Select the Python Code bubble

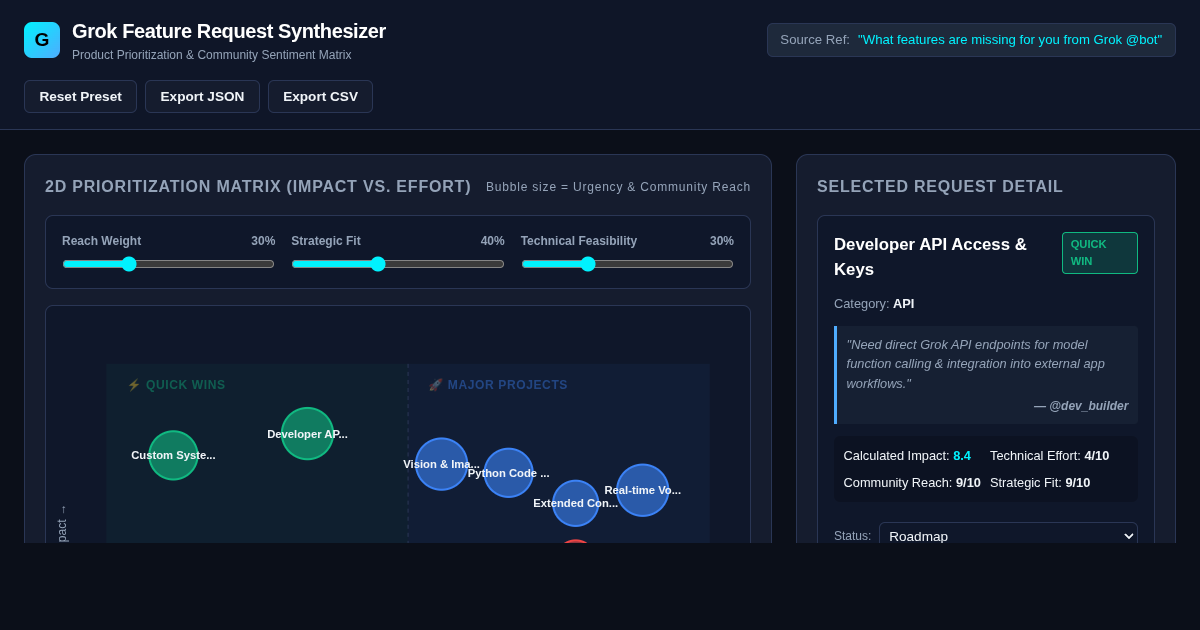coord(508,473)
